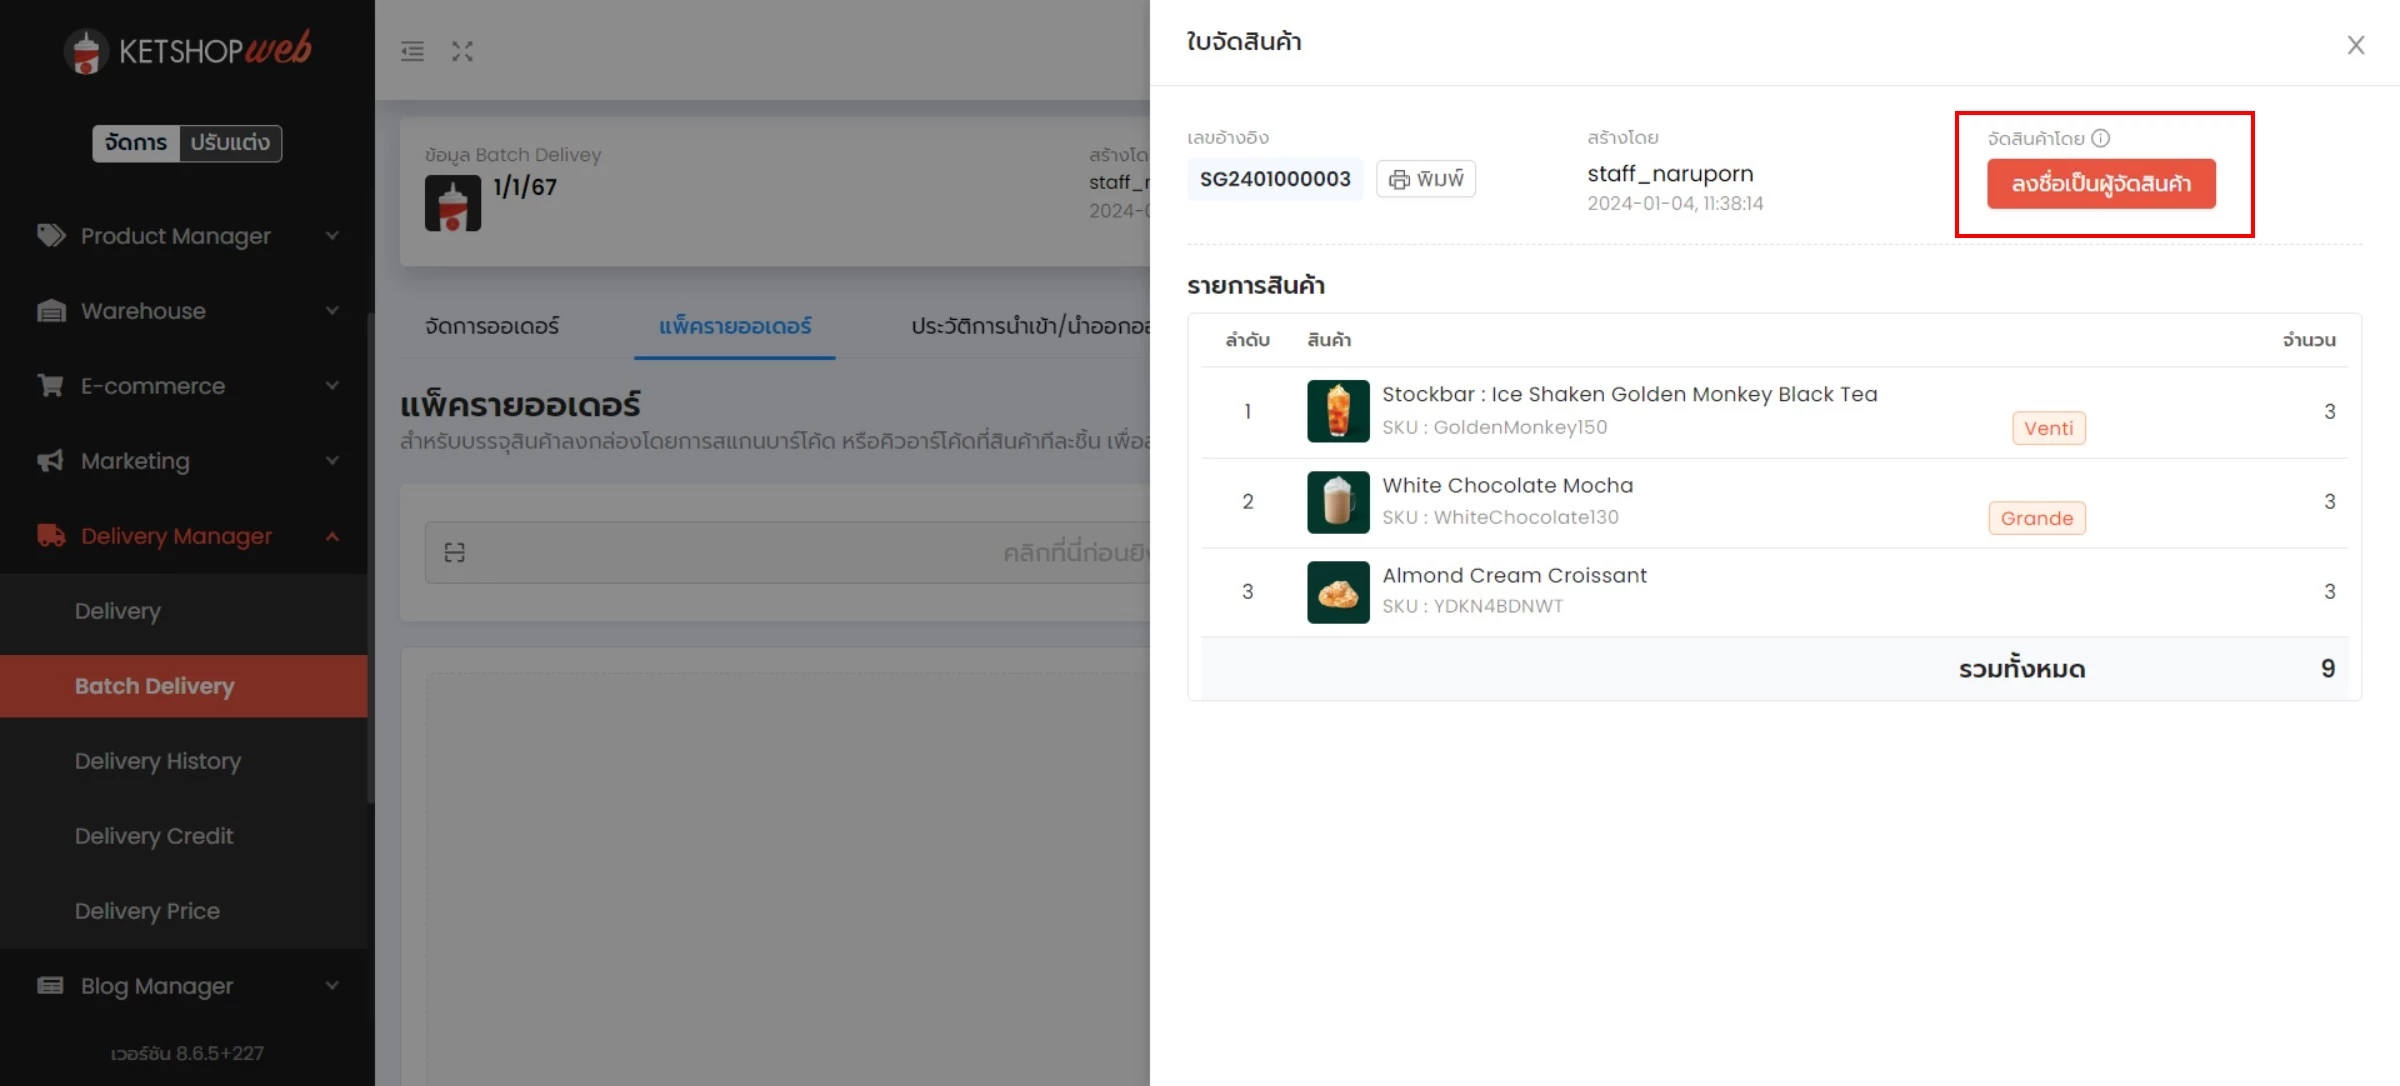This screenshot has width=2400, height=1086.
Task: Switch to the จัดการ mode toggle
Action: (136, 143)
